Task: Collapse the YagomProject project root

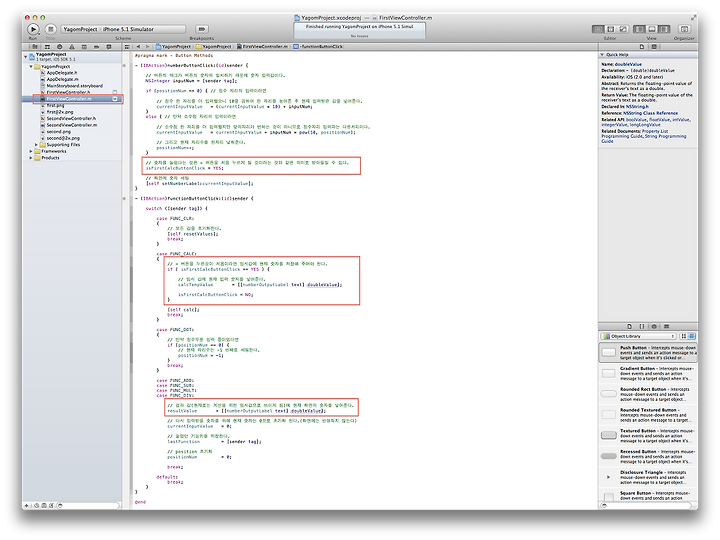Action: [x=26, y=56]
